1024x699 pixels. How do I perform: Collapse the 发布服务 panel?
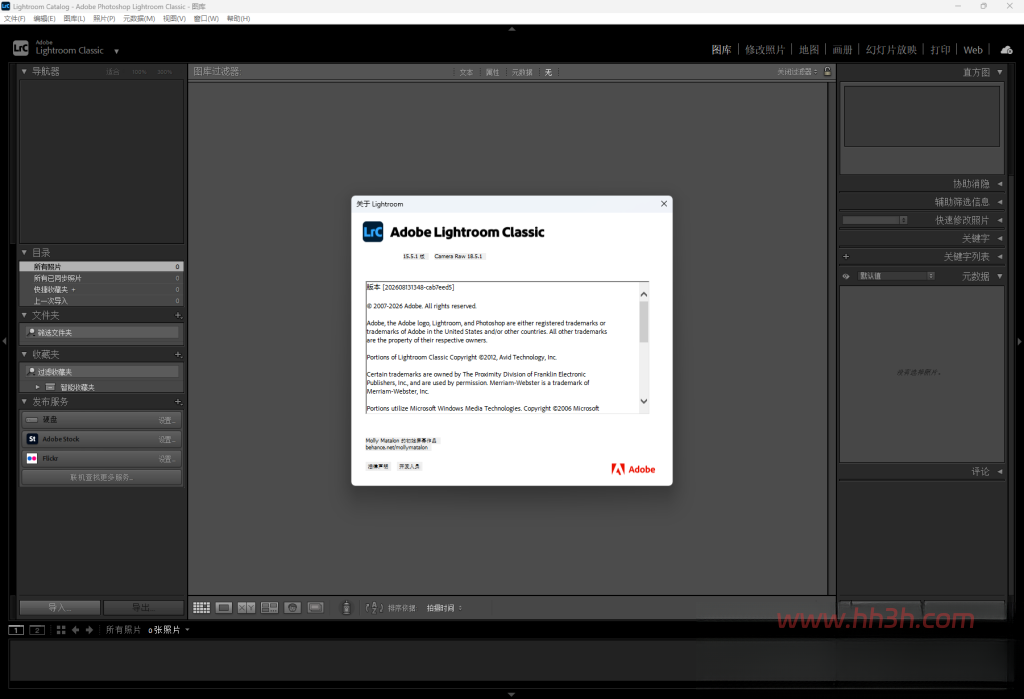coord(24,402)
